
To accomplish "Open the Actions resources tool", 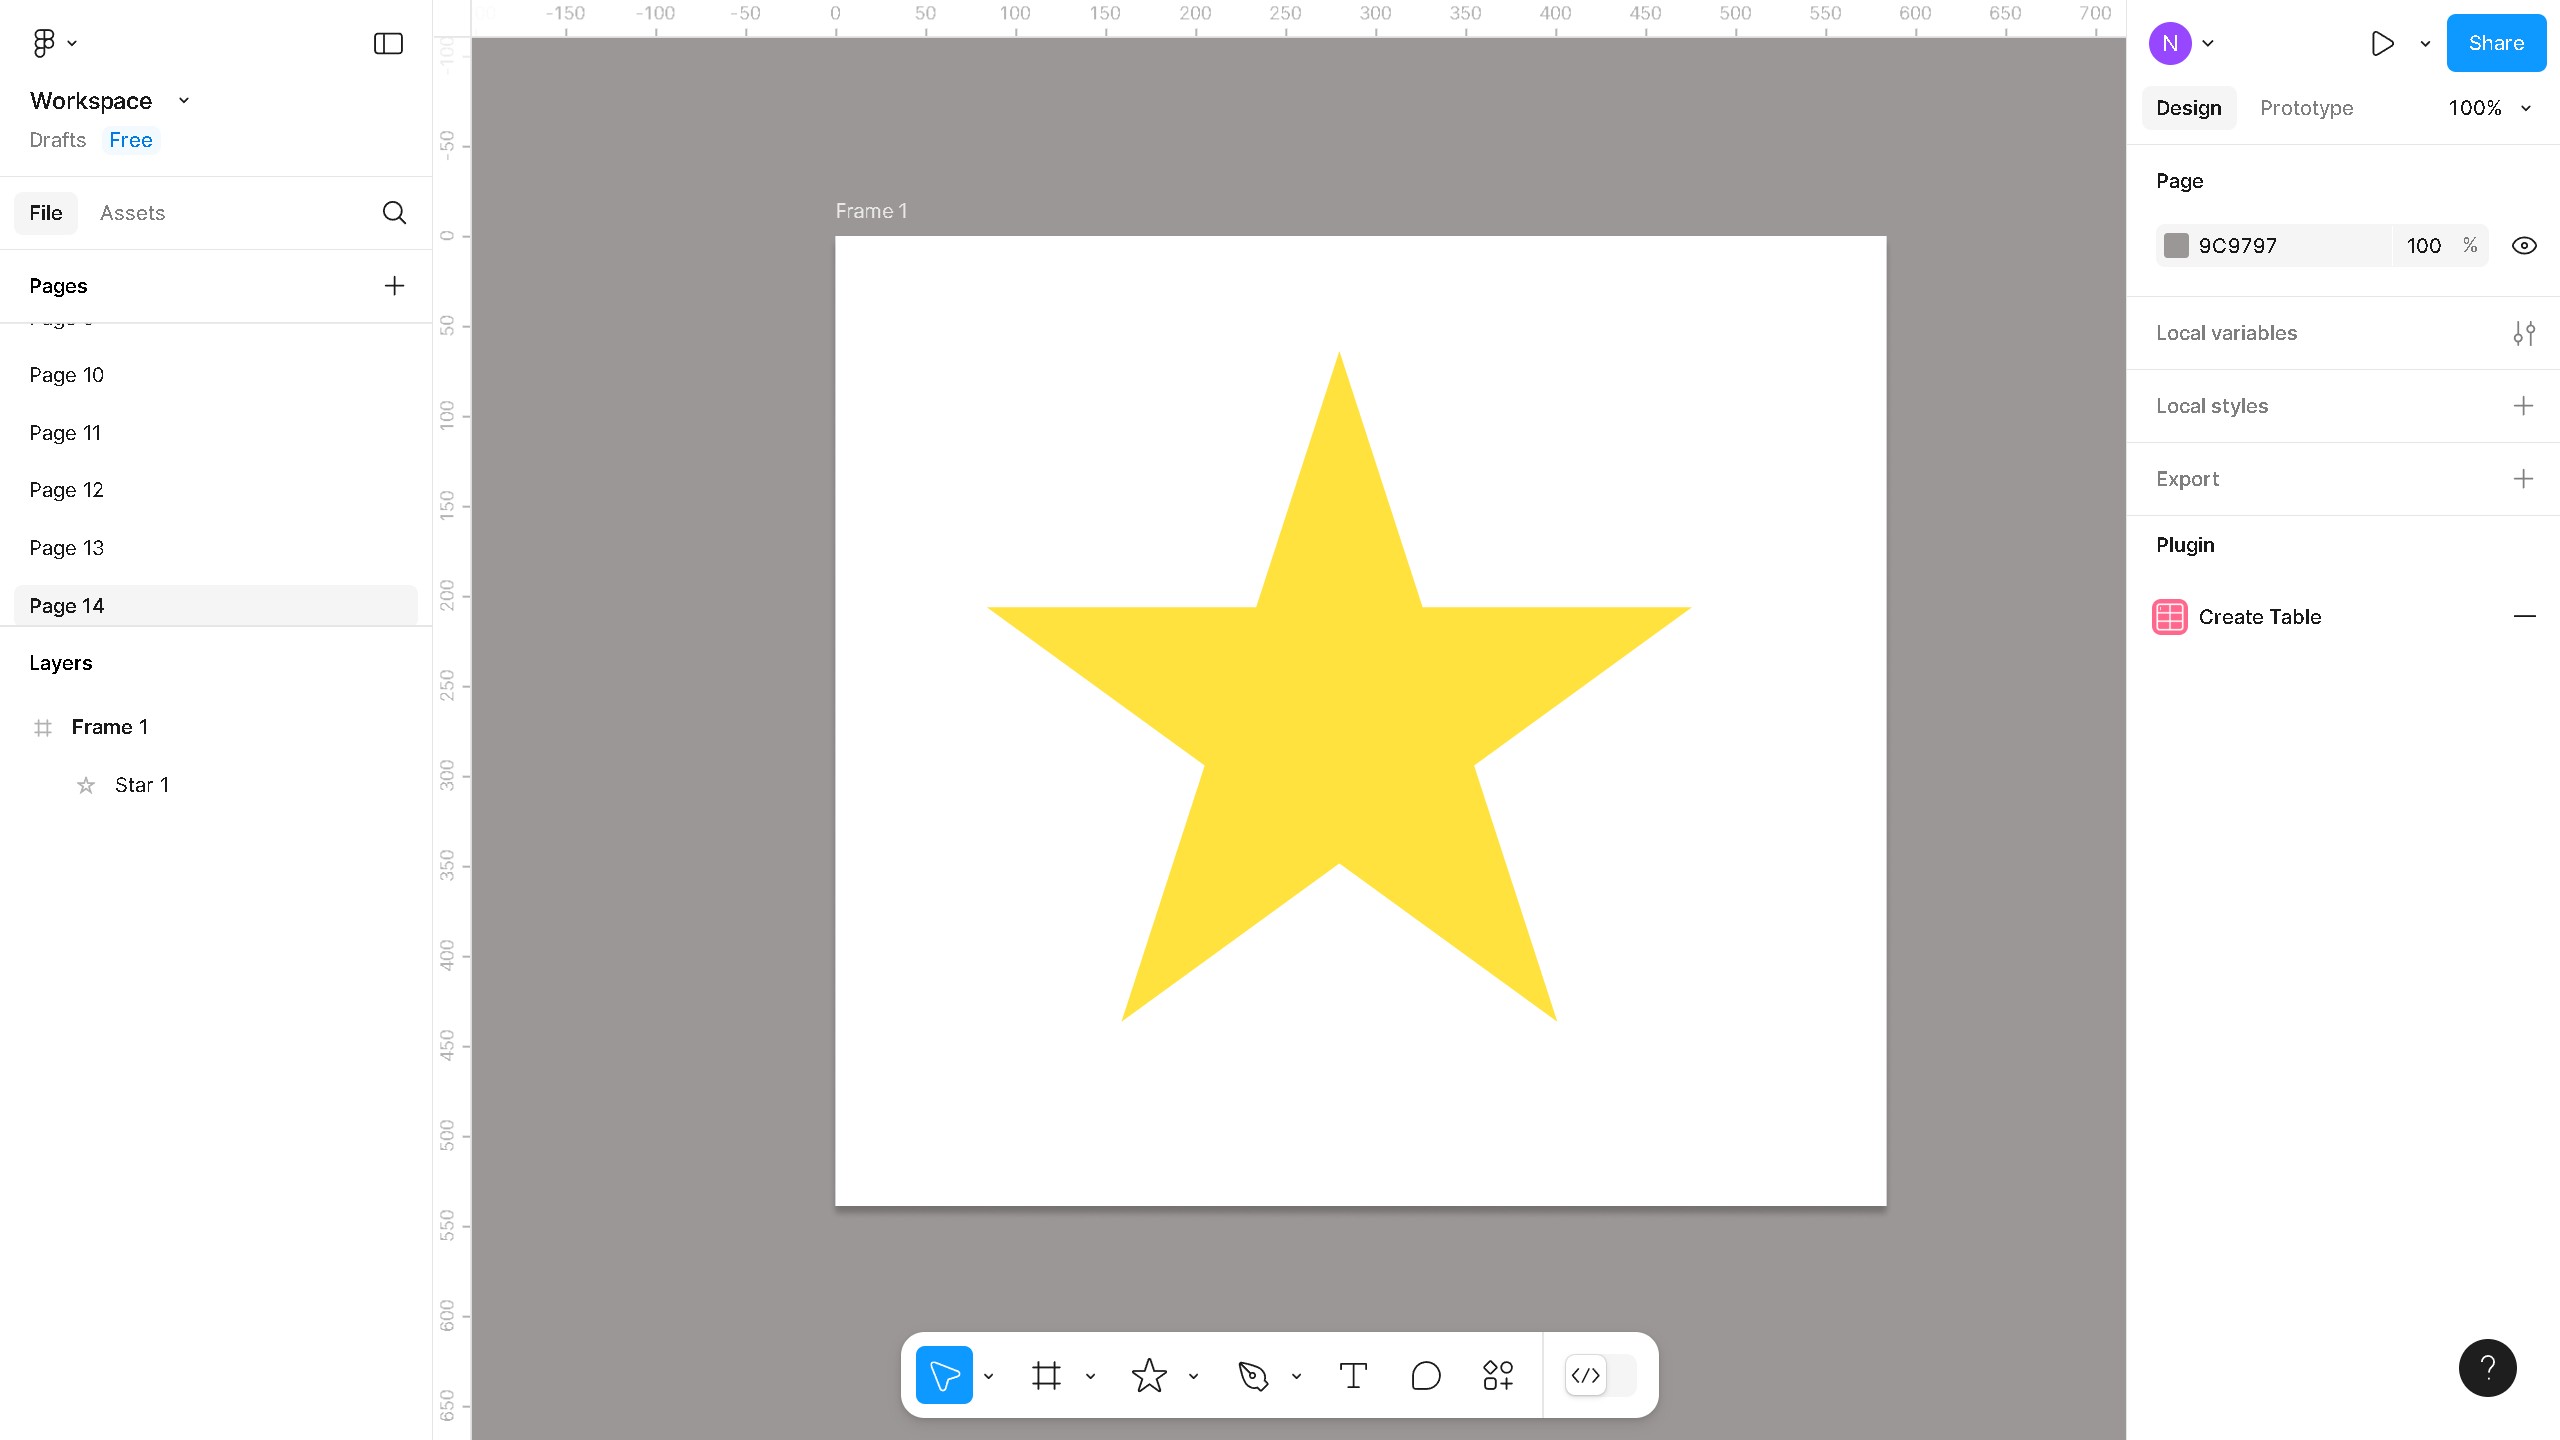I will pyautogui.click(x=1497, y=1376).
